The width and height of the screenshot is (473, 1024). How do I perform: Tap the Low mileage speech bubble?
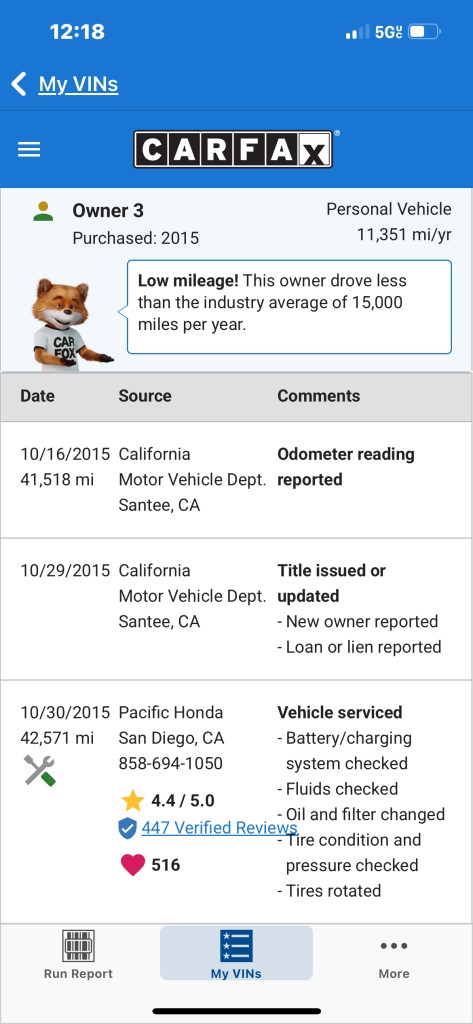[x=289, y=307]
